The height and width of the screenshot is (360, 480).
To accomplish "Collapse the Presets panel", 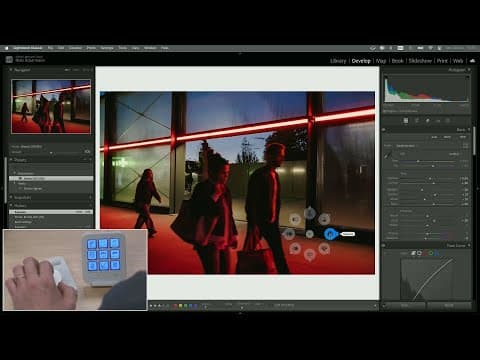I will pos(11,160).
